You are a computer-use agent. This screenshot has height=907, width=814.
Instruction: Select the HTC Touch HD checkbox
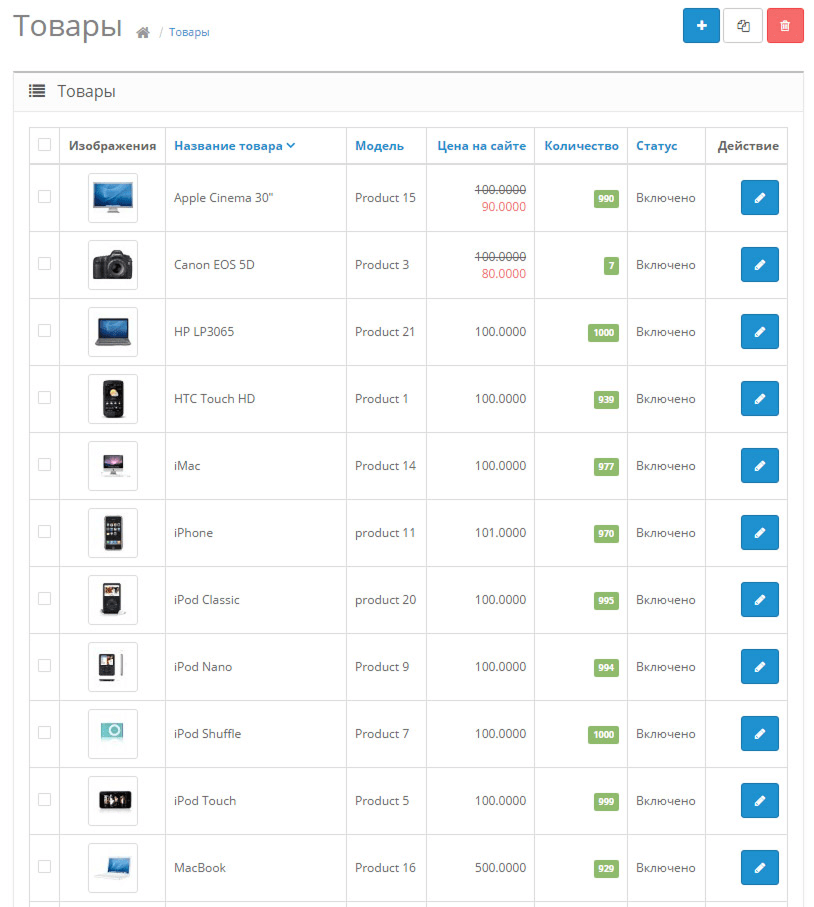45,398
